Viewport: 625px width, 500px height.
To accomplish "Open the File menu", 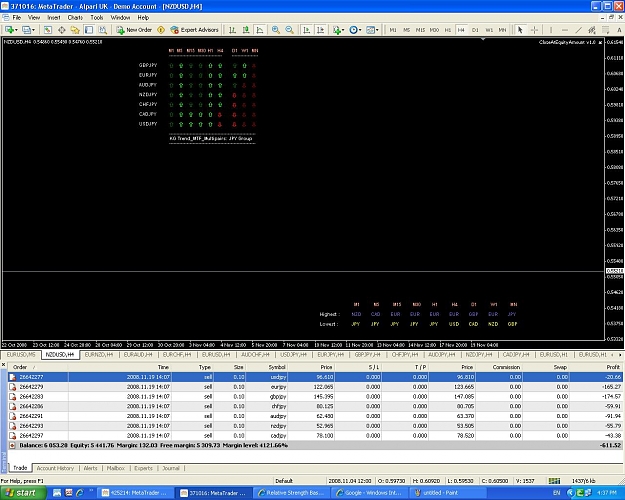I will (17, 18).
